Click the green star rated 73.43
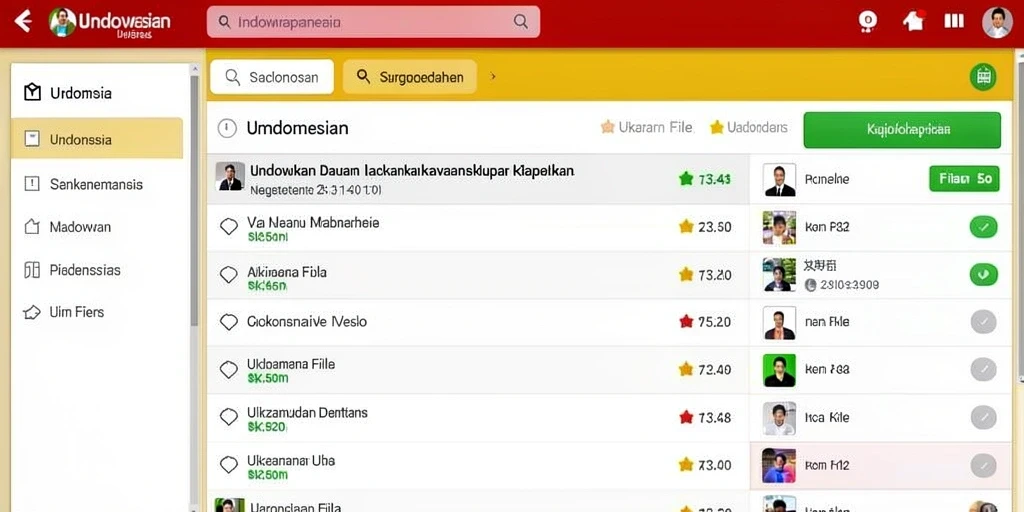This screenshot has height=512, width=1024. (686, 178)
